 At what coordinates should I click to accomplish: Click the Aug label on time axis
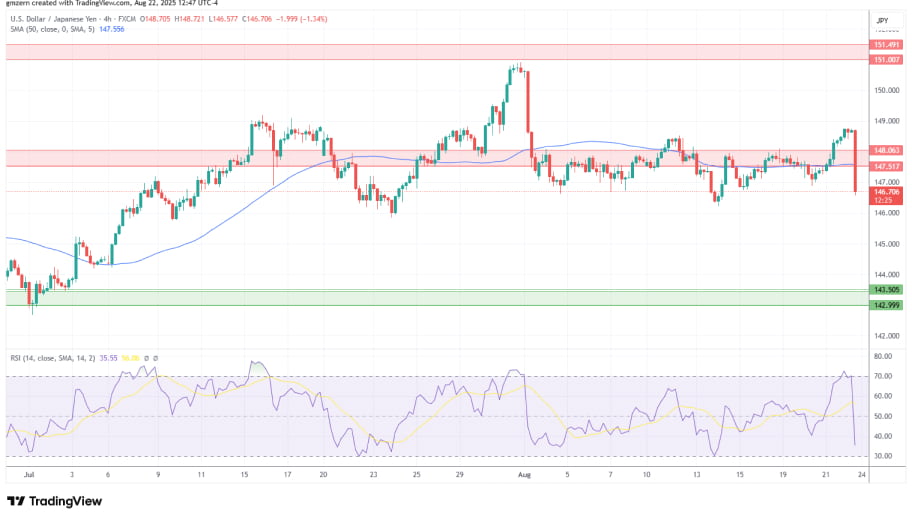click(x=524, y=475)
